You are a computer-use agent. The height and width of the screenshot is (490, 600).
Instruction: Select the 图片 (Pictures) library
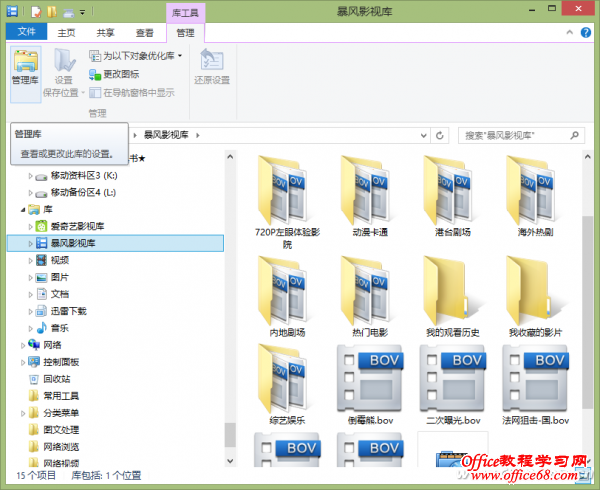(x=60, y=277)
